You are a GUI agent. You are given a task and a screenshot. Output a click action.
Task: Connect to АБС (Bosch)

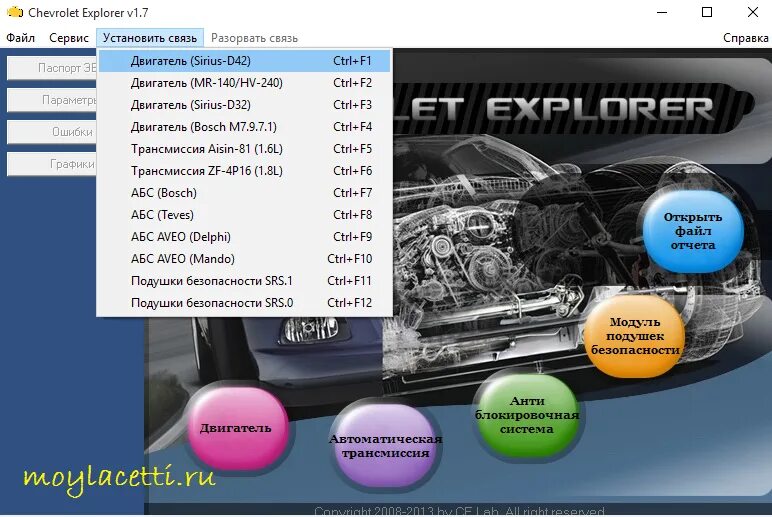pyautogui.click(x=245, y=193)
